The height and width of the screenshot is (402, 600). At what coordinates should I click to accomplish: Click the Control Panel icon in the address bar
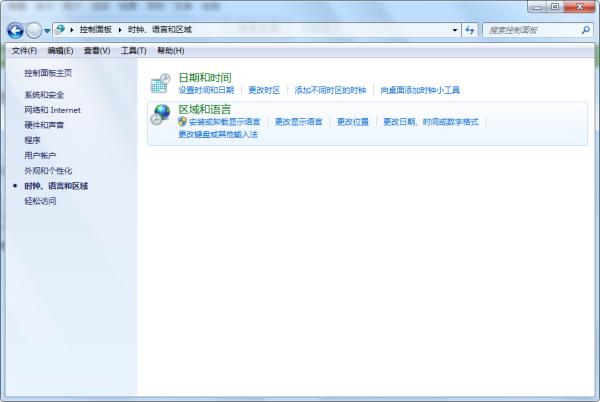(60, 29)
